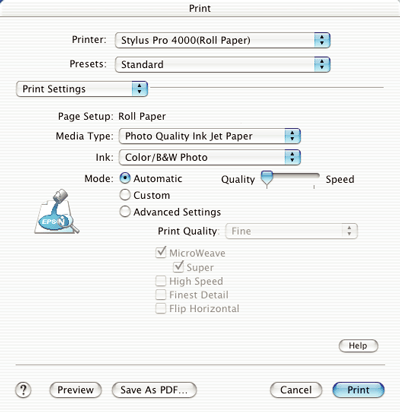Select the Custom mode radio button

coord(125,195)
